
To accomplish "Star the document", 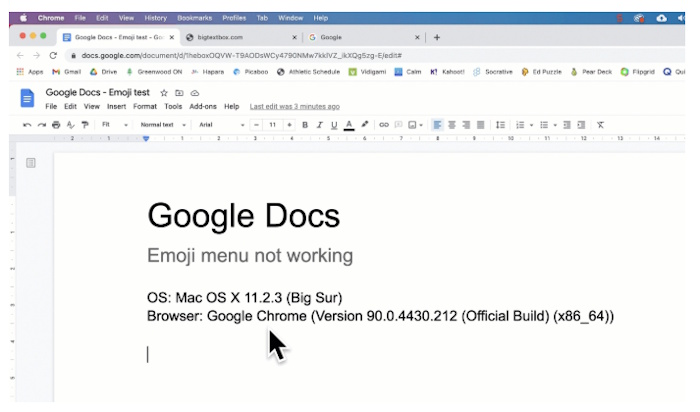I will (x=164, y=93).
